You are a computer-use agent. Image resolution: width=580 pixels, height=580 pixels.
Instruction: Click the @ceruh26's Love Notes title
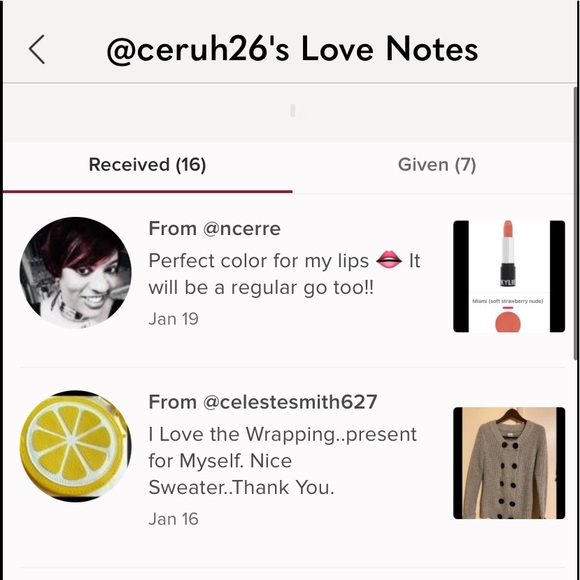point(292,50)
